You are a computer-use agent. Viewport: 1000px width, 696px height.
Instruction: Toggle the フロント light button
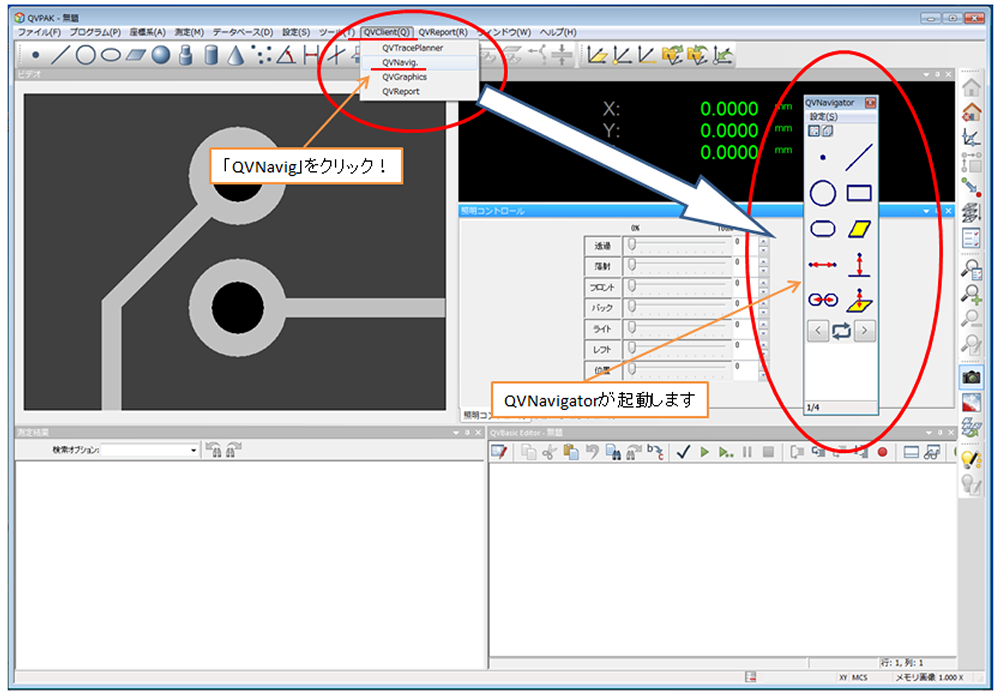click(x=602, y=287)
